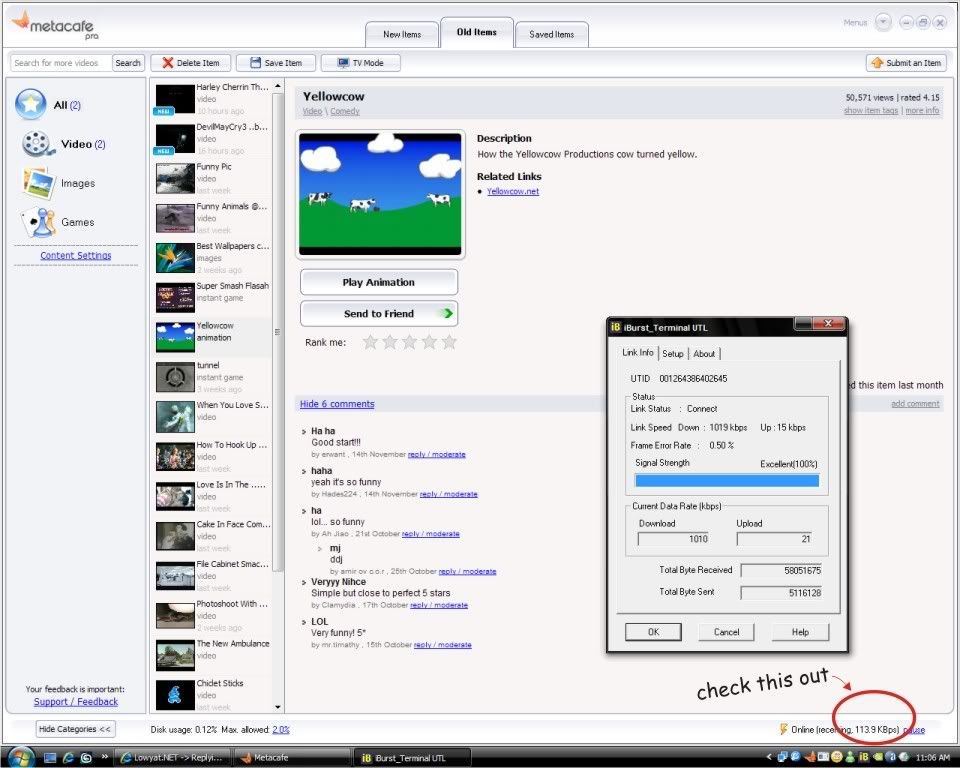This screenshot has width=960, height=768.
Task: Switch to iBurst_Terminal UTL taskbar button
Action: 413,758
